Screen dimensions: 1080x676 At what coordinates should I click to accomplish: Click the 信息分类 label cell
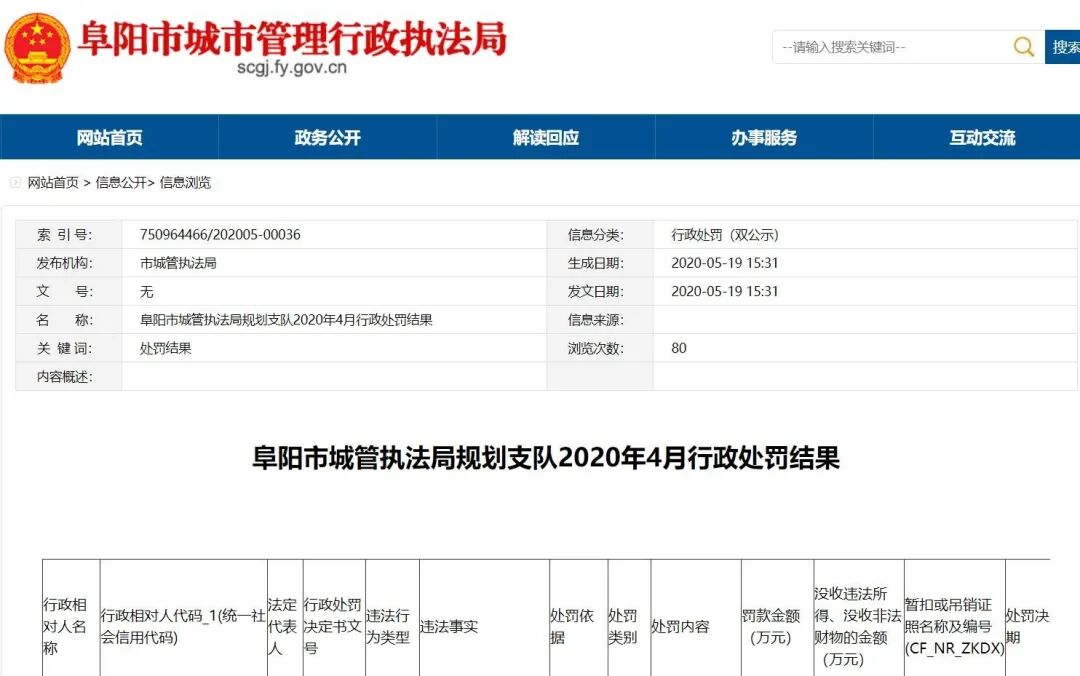click(x=600, y=235)
